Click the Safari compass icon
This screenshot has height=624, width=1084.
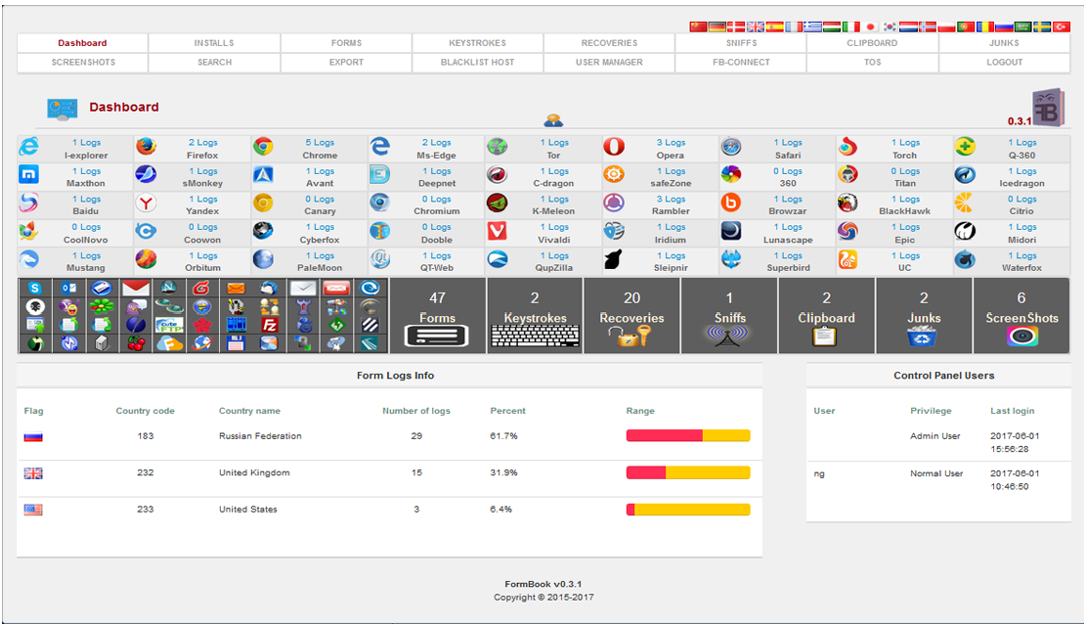[731, 148]
